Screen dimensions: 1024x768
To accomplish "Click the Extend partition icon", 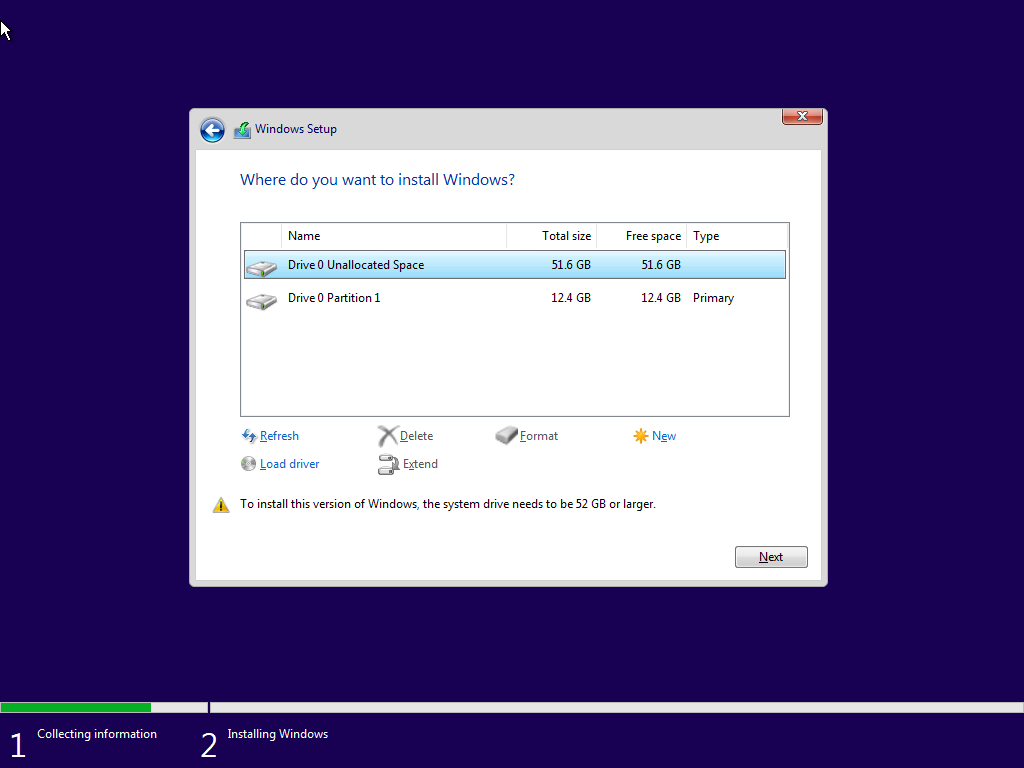I will click(387, 463).
